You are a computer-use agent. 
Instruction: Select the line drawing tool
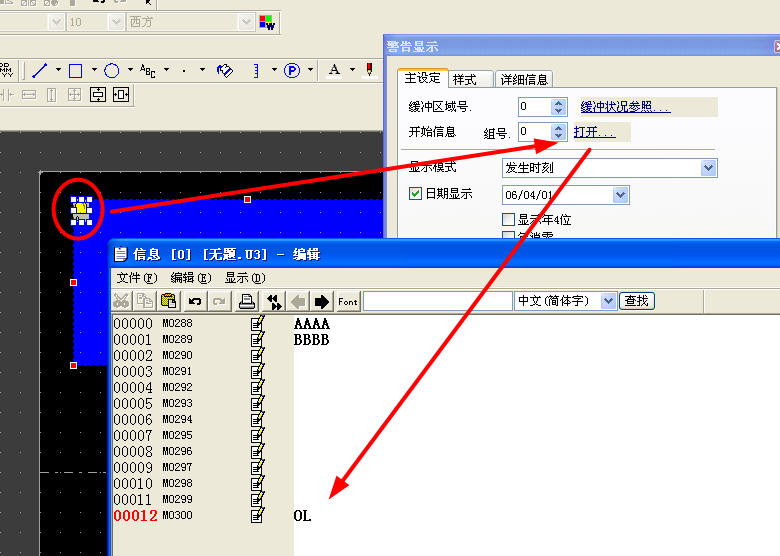40,70
